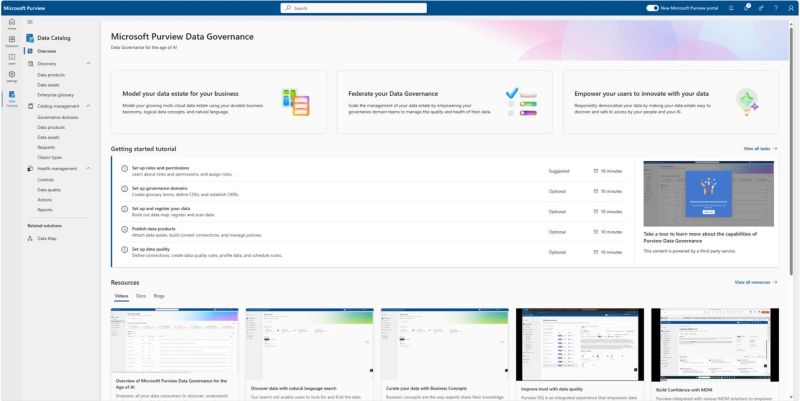Screen dimensions: 800x401
Task: Open the Home icon in left rail
Action: pos(12,22)
